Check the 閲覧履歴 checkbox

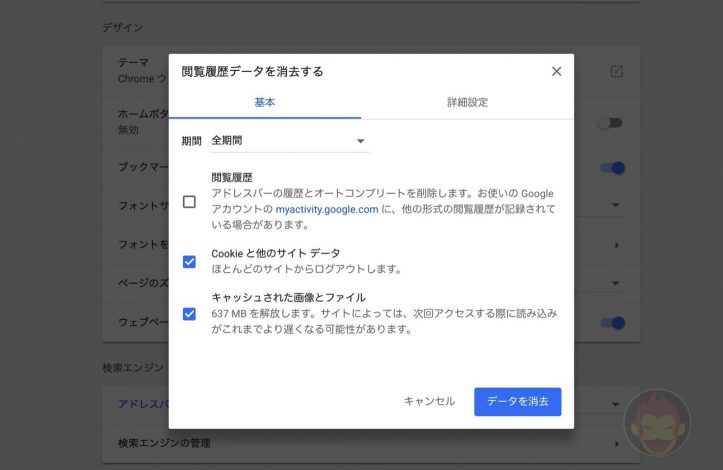tap(189, 202)
